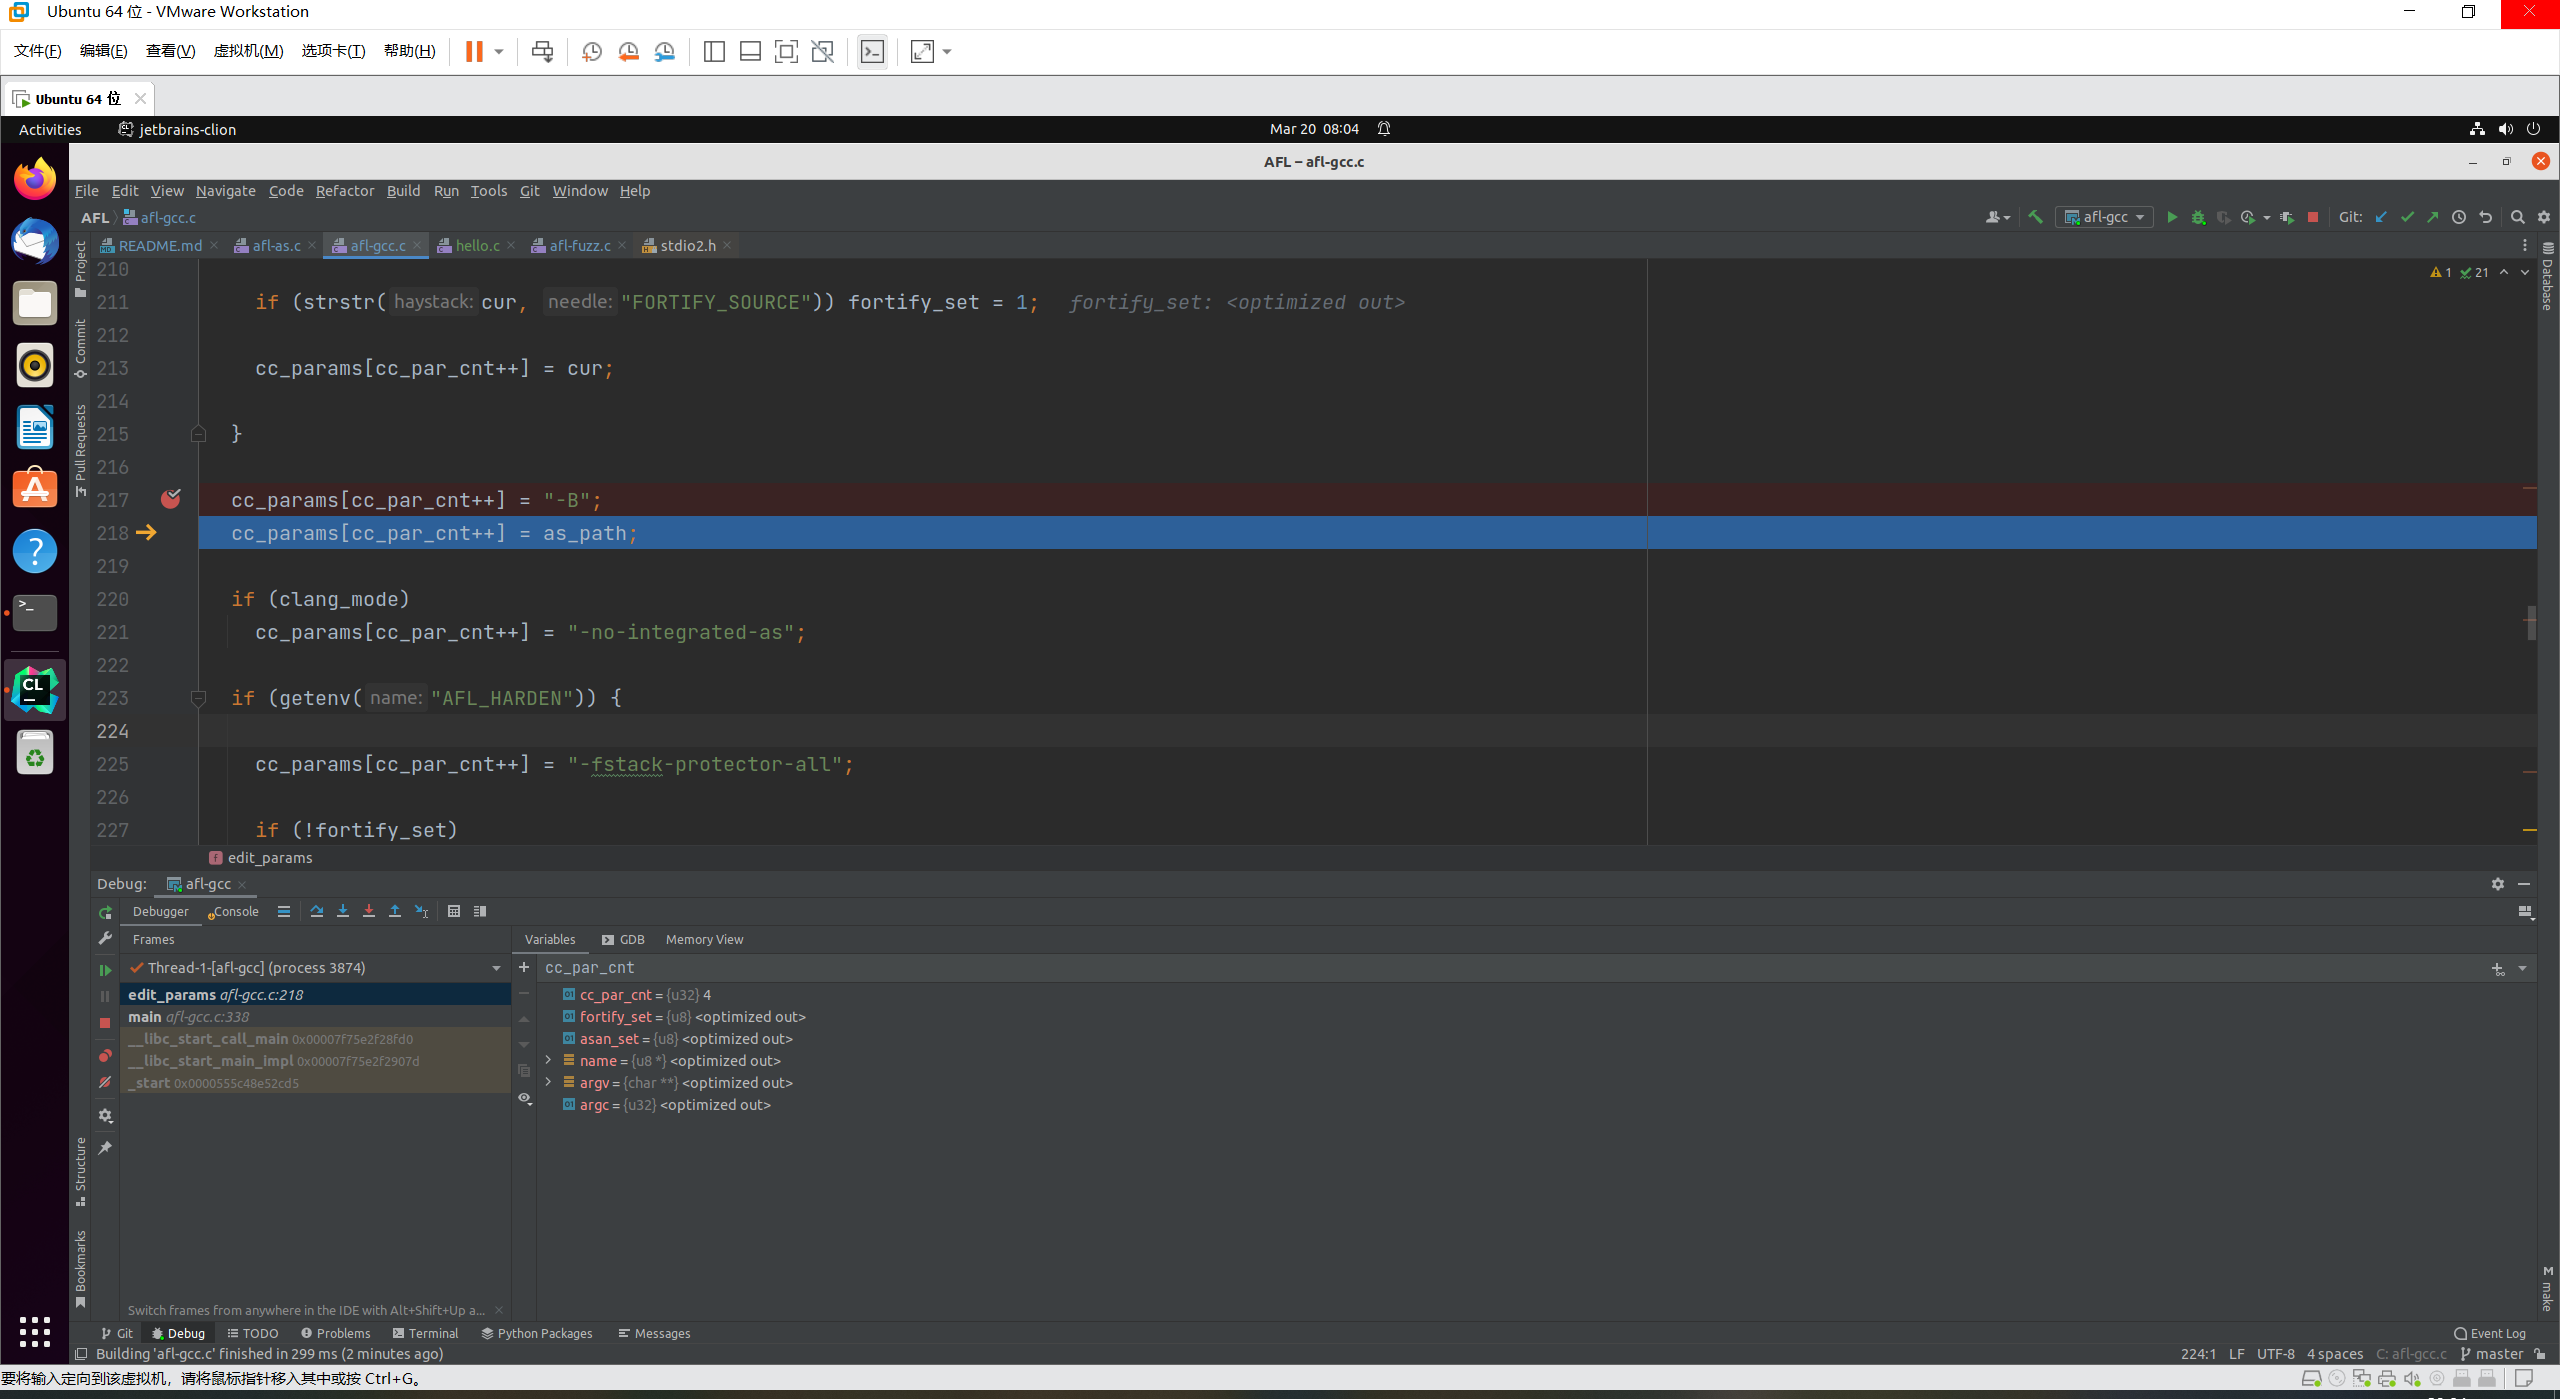Click the Run to Cursor icon

[x=421, y=911]
